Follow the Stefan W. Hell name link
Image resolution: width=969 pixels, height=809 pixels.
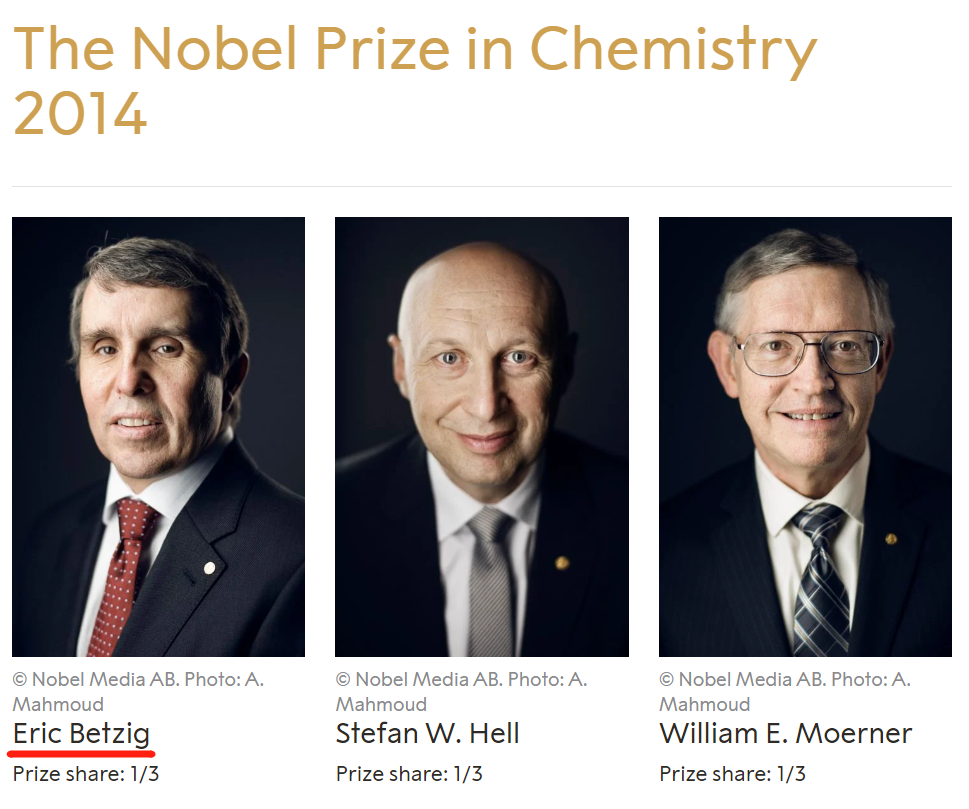[x=427, y=733]
